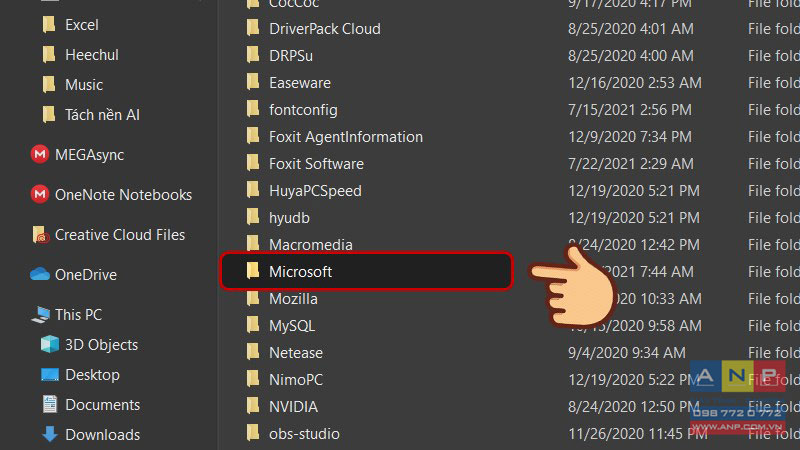Click the Foxit Software folder icon
This screenshot has width=800, height=450.
pyautogui.click(x=253, y=163)
